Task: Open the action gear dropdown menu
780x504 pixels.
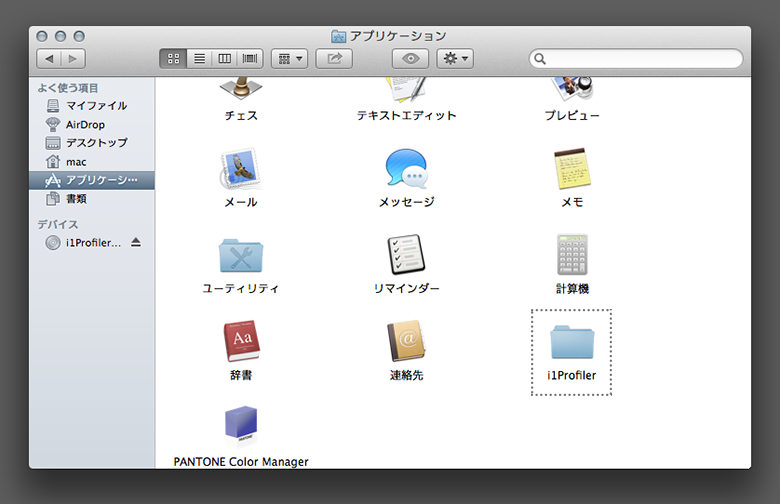Action: click(x=455, y=59)
